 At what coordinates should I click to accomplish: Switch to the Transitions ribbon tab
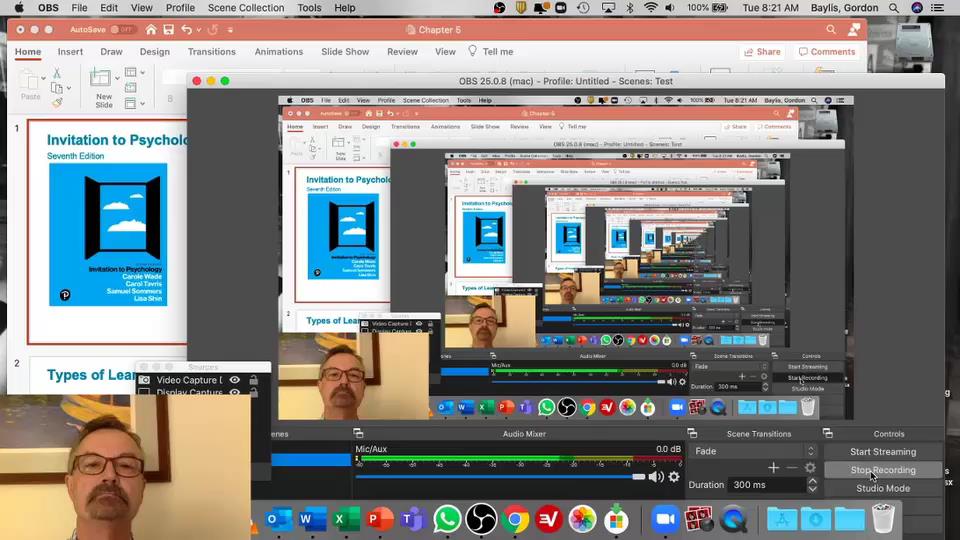coord(211,52)
